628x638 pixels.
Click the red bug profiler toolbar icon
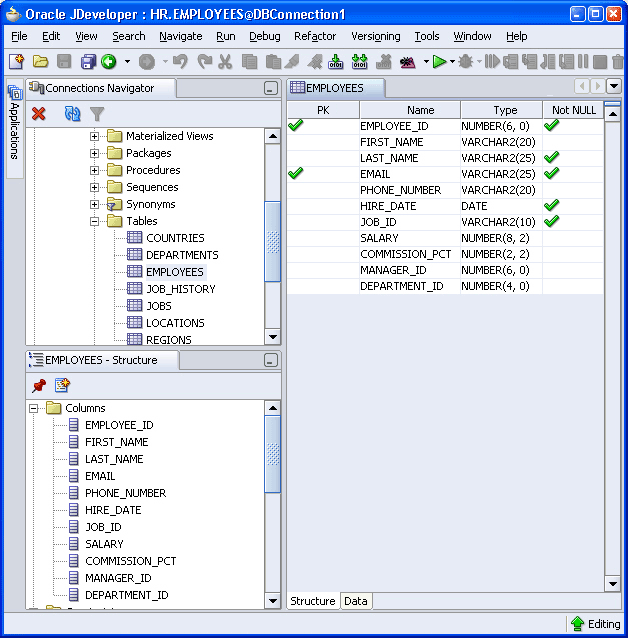pyautogui.click(x=407, y=62)
